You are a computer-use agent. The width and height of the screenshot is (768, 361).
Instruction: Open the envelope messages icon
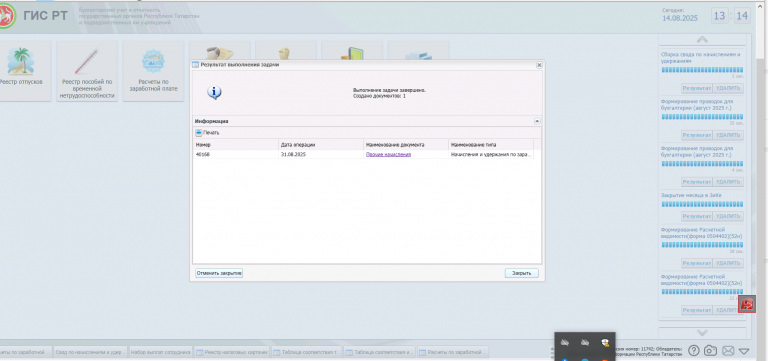click(x=728, y=351)
